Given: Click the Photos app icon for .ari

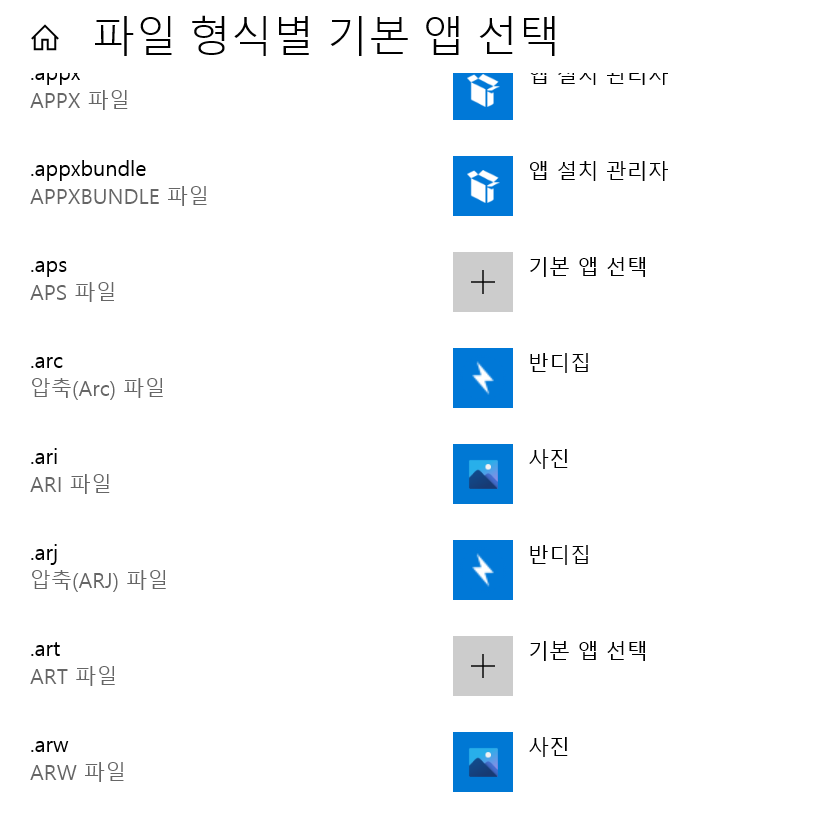Looking at the screenshot, I should [482, 473].
